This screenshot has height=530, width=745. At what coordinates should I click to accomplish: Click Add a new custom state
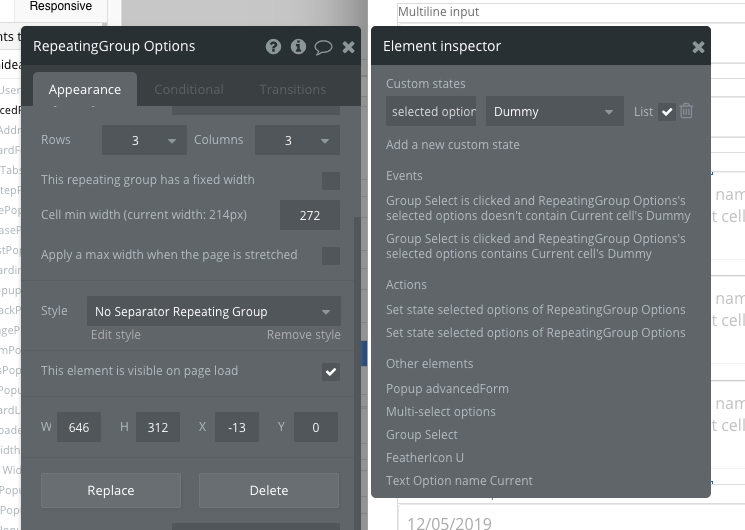tap(452, 145)
